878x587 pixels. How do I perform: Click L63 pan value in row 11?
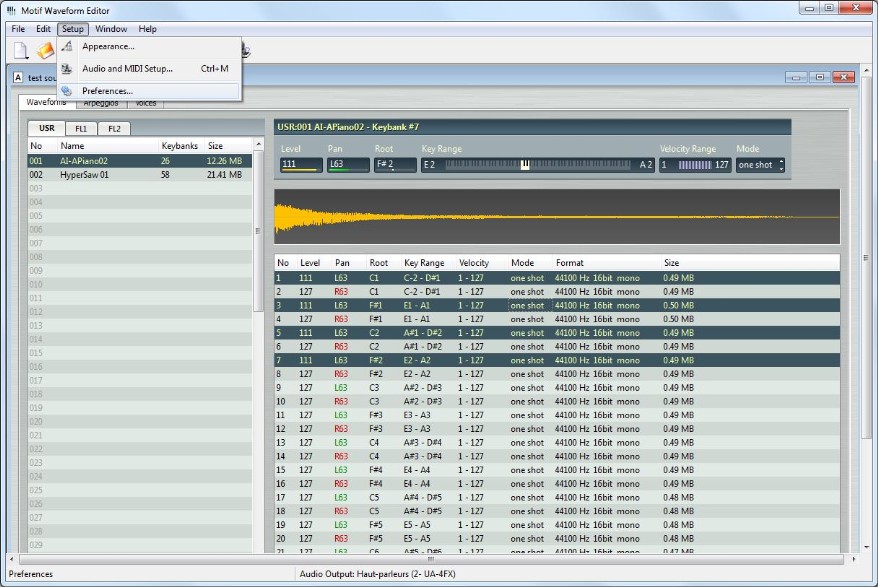click(x=341, y=415)
